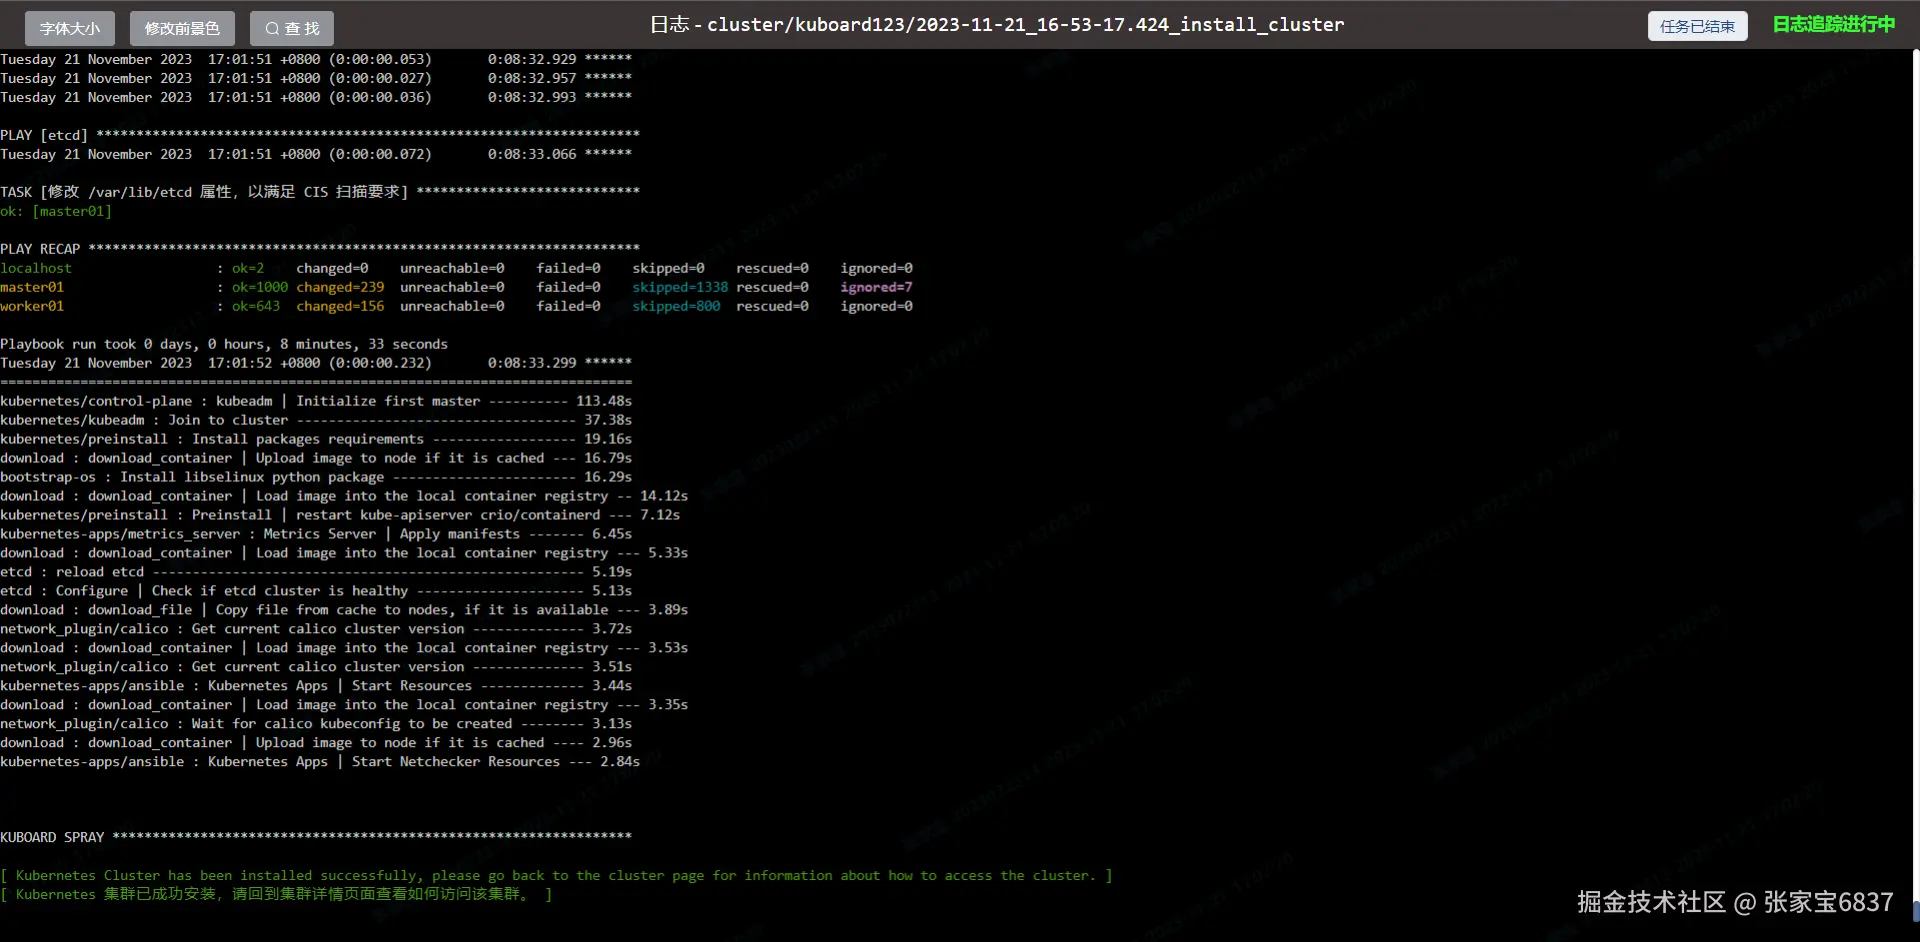Image resolution: width=1920 pixels, height=942 pixels.
Task: Select 'Upload image to node' 2.96s line
Action: click(316, 743)
